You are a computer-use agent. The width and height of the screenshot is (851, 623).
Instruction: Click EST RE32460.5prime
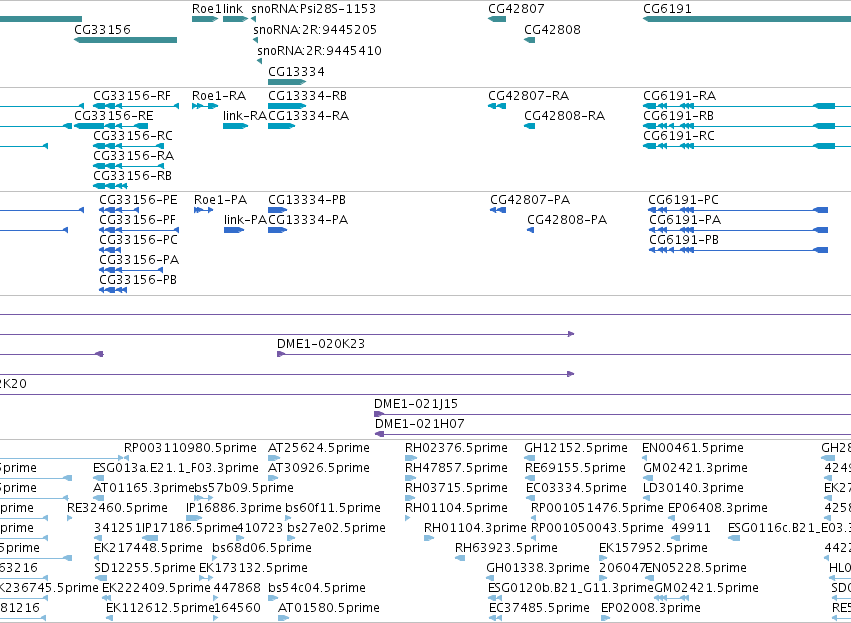(x=117, y=508)
